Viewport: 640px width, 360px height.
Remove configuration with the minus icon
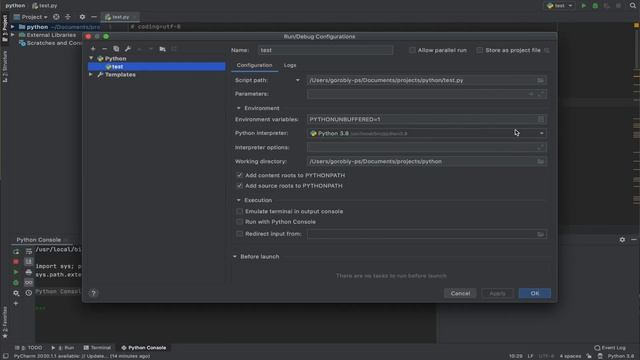pyautogui.click(x=104, y=49)
